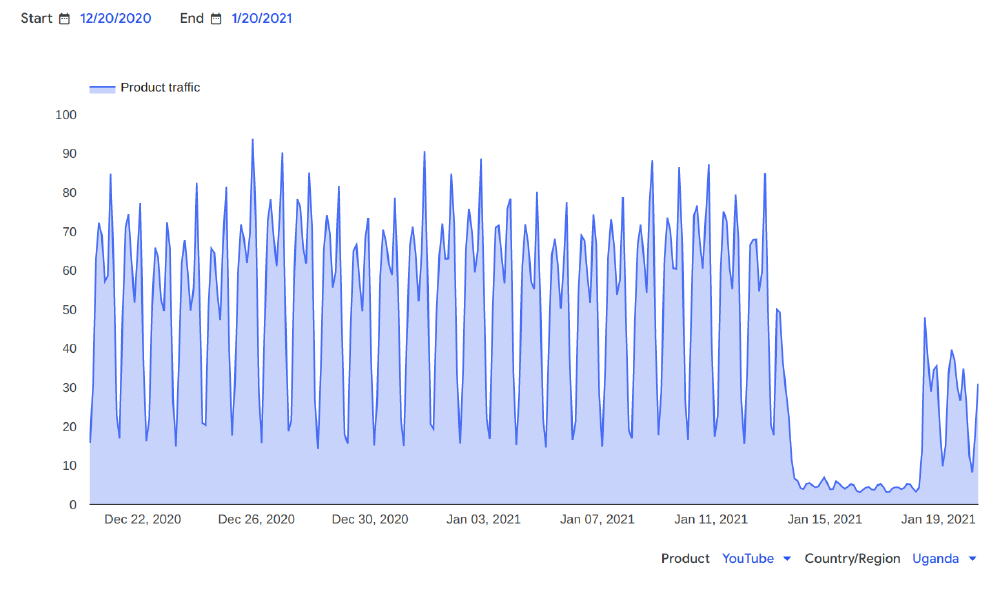The height and width of the screenshot is (589, 1000).
Task: Click the 100 mark on the y-axis
Action: tap(65, 115)
